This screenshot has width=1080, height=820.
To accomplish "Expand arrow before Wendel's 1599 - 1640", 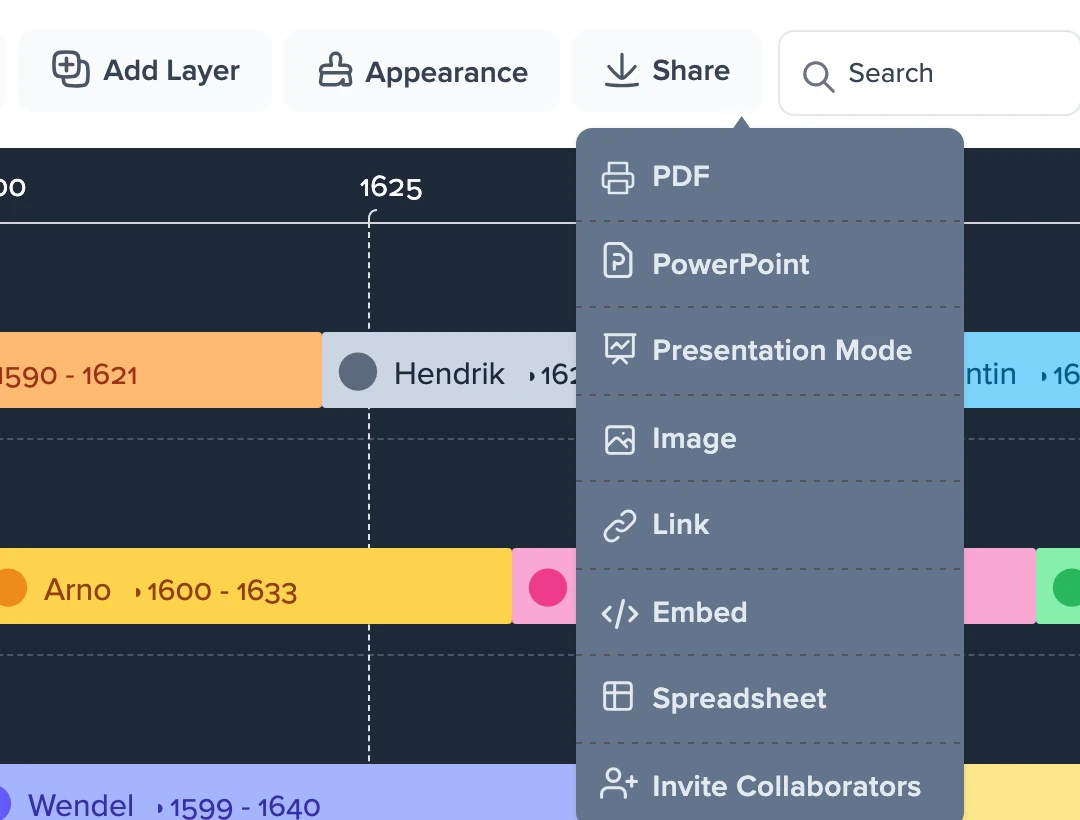I will [x=160, y=808].
